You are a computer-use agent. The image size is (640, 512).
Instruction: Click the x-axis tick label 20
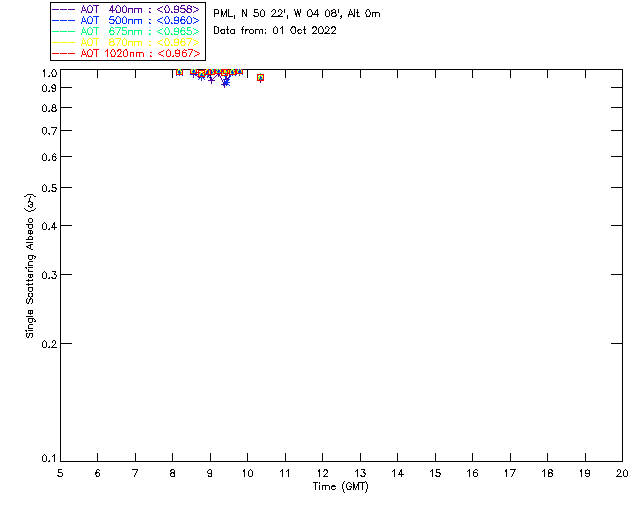622,473
